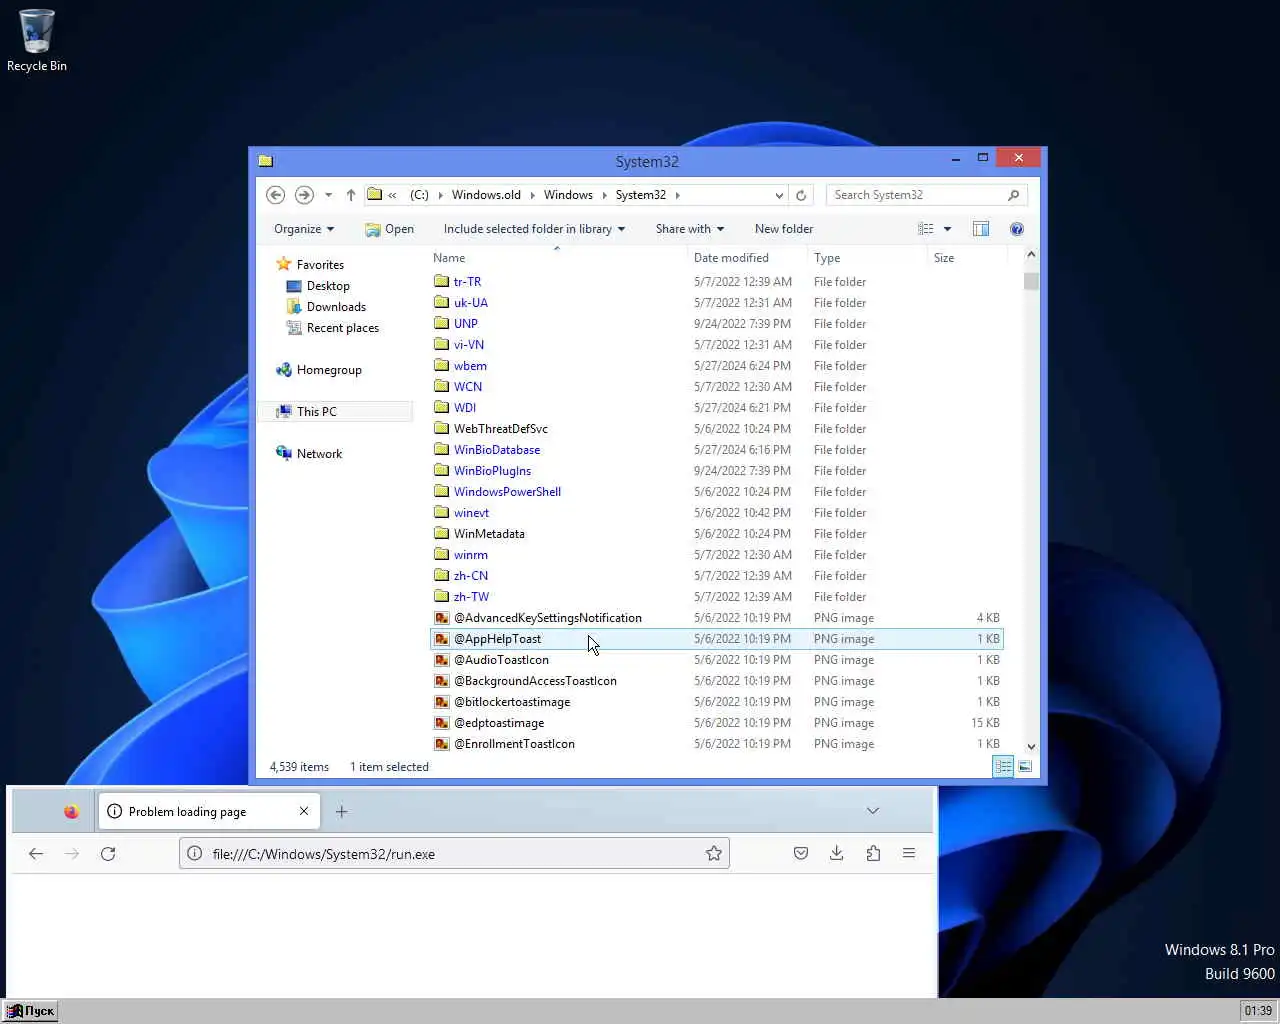Open the Organize dropdown menu
This screenshot has height=1024, width=1280.
point(304,229)
